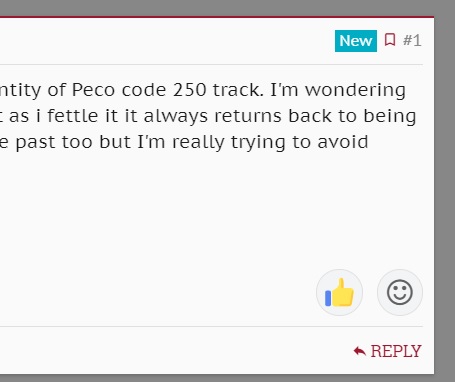Click the word "past" in the third line
This screenshot has height=382, width=455.
[35, 143]
